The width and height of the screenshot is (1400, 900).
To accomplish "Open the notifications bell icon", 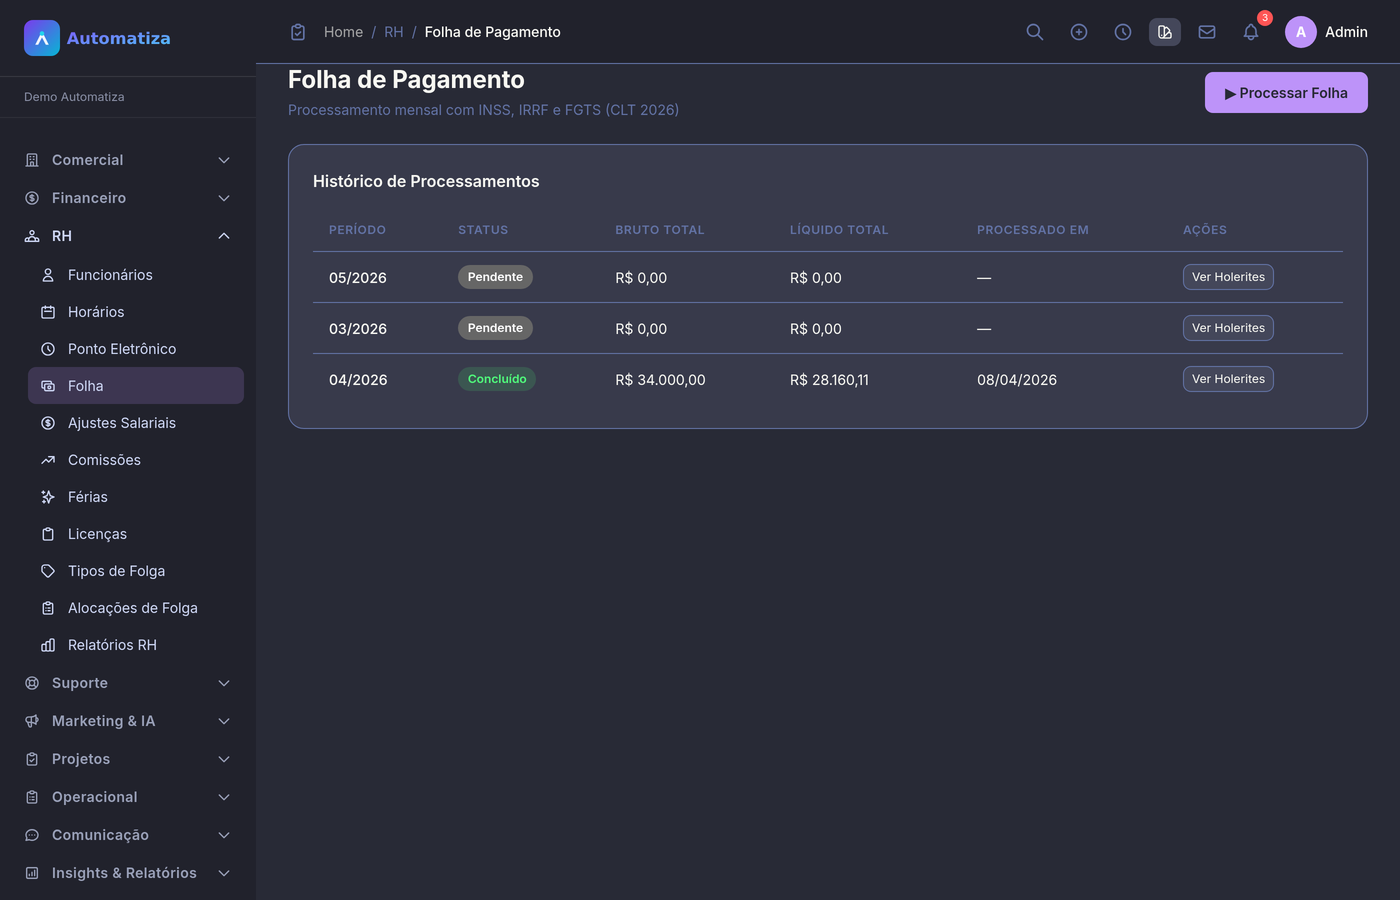I will click(x=1251, y=32).
